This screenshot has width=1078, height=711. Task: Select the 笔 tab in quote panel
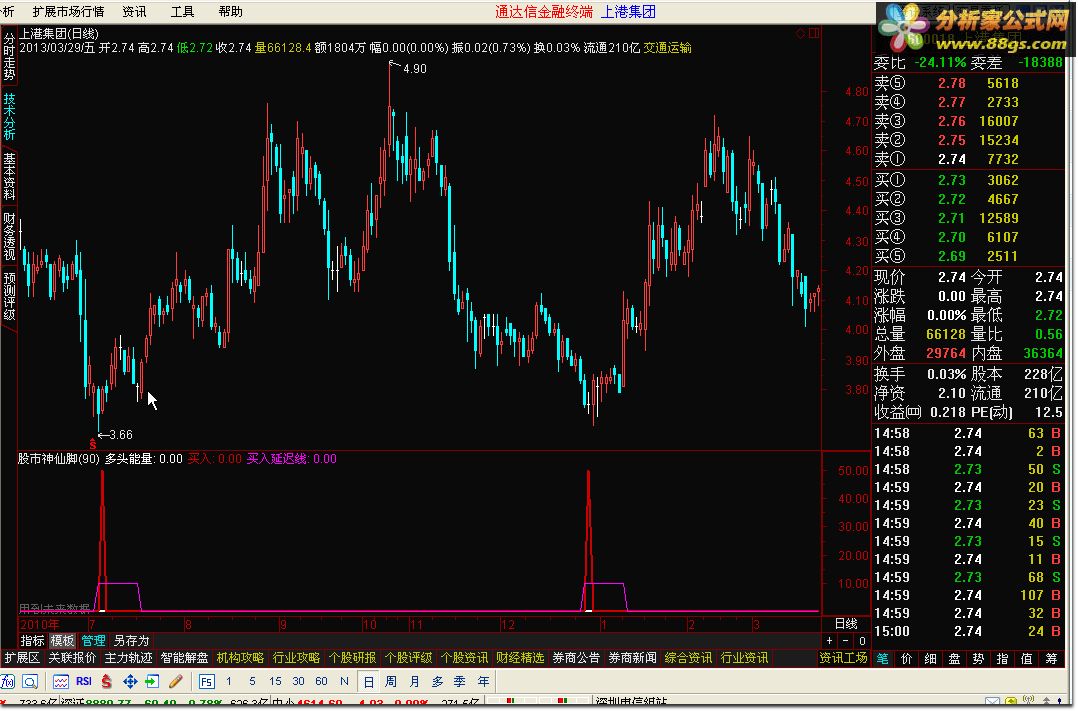(x=883, y=659)
